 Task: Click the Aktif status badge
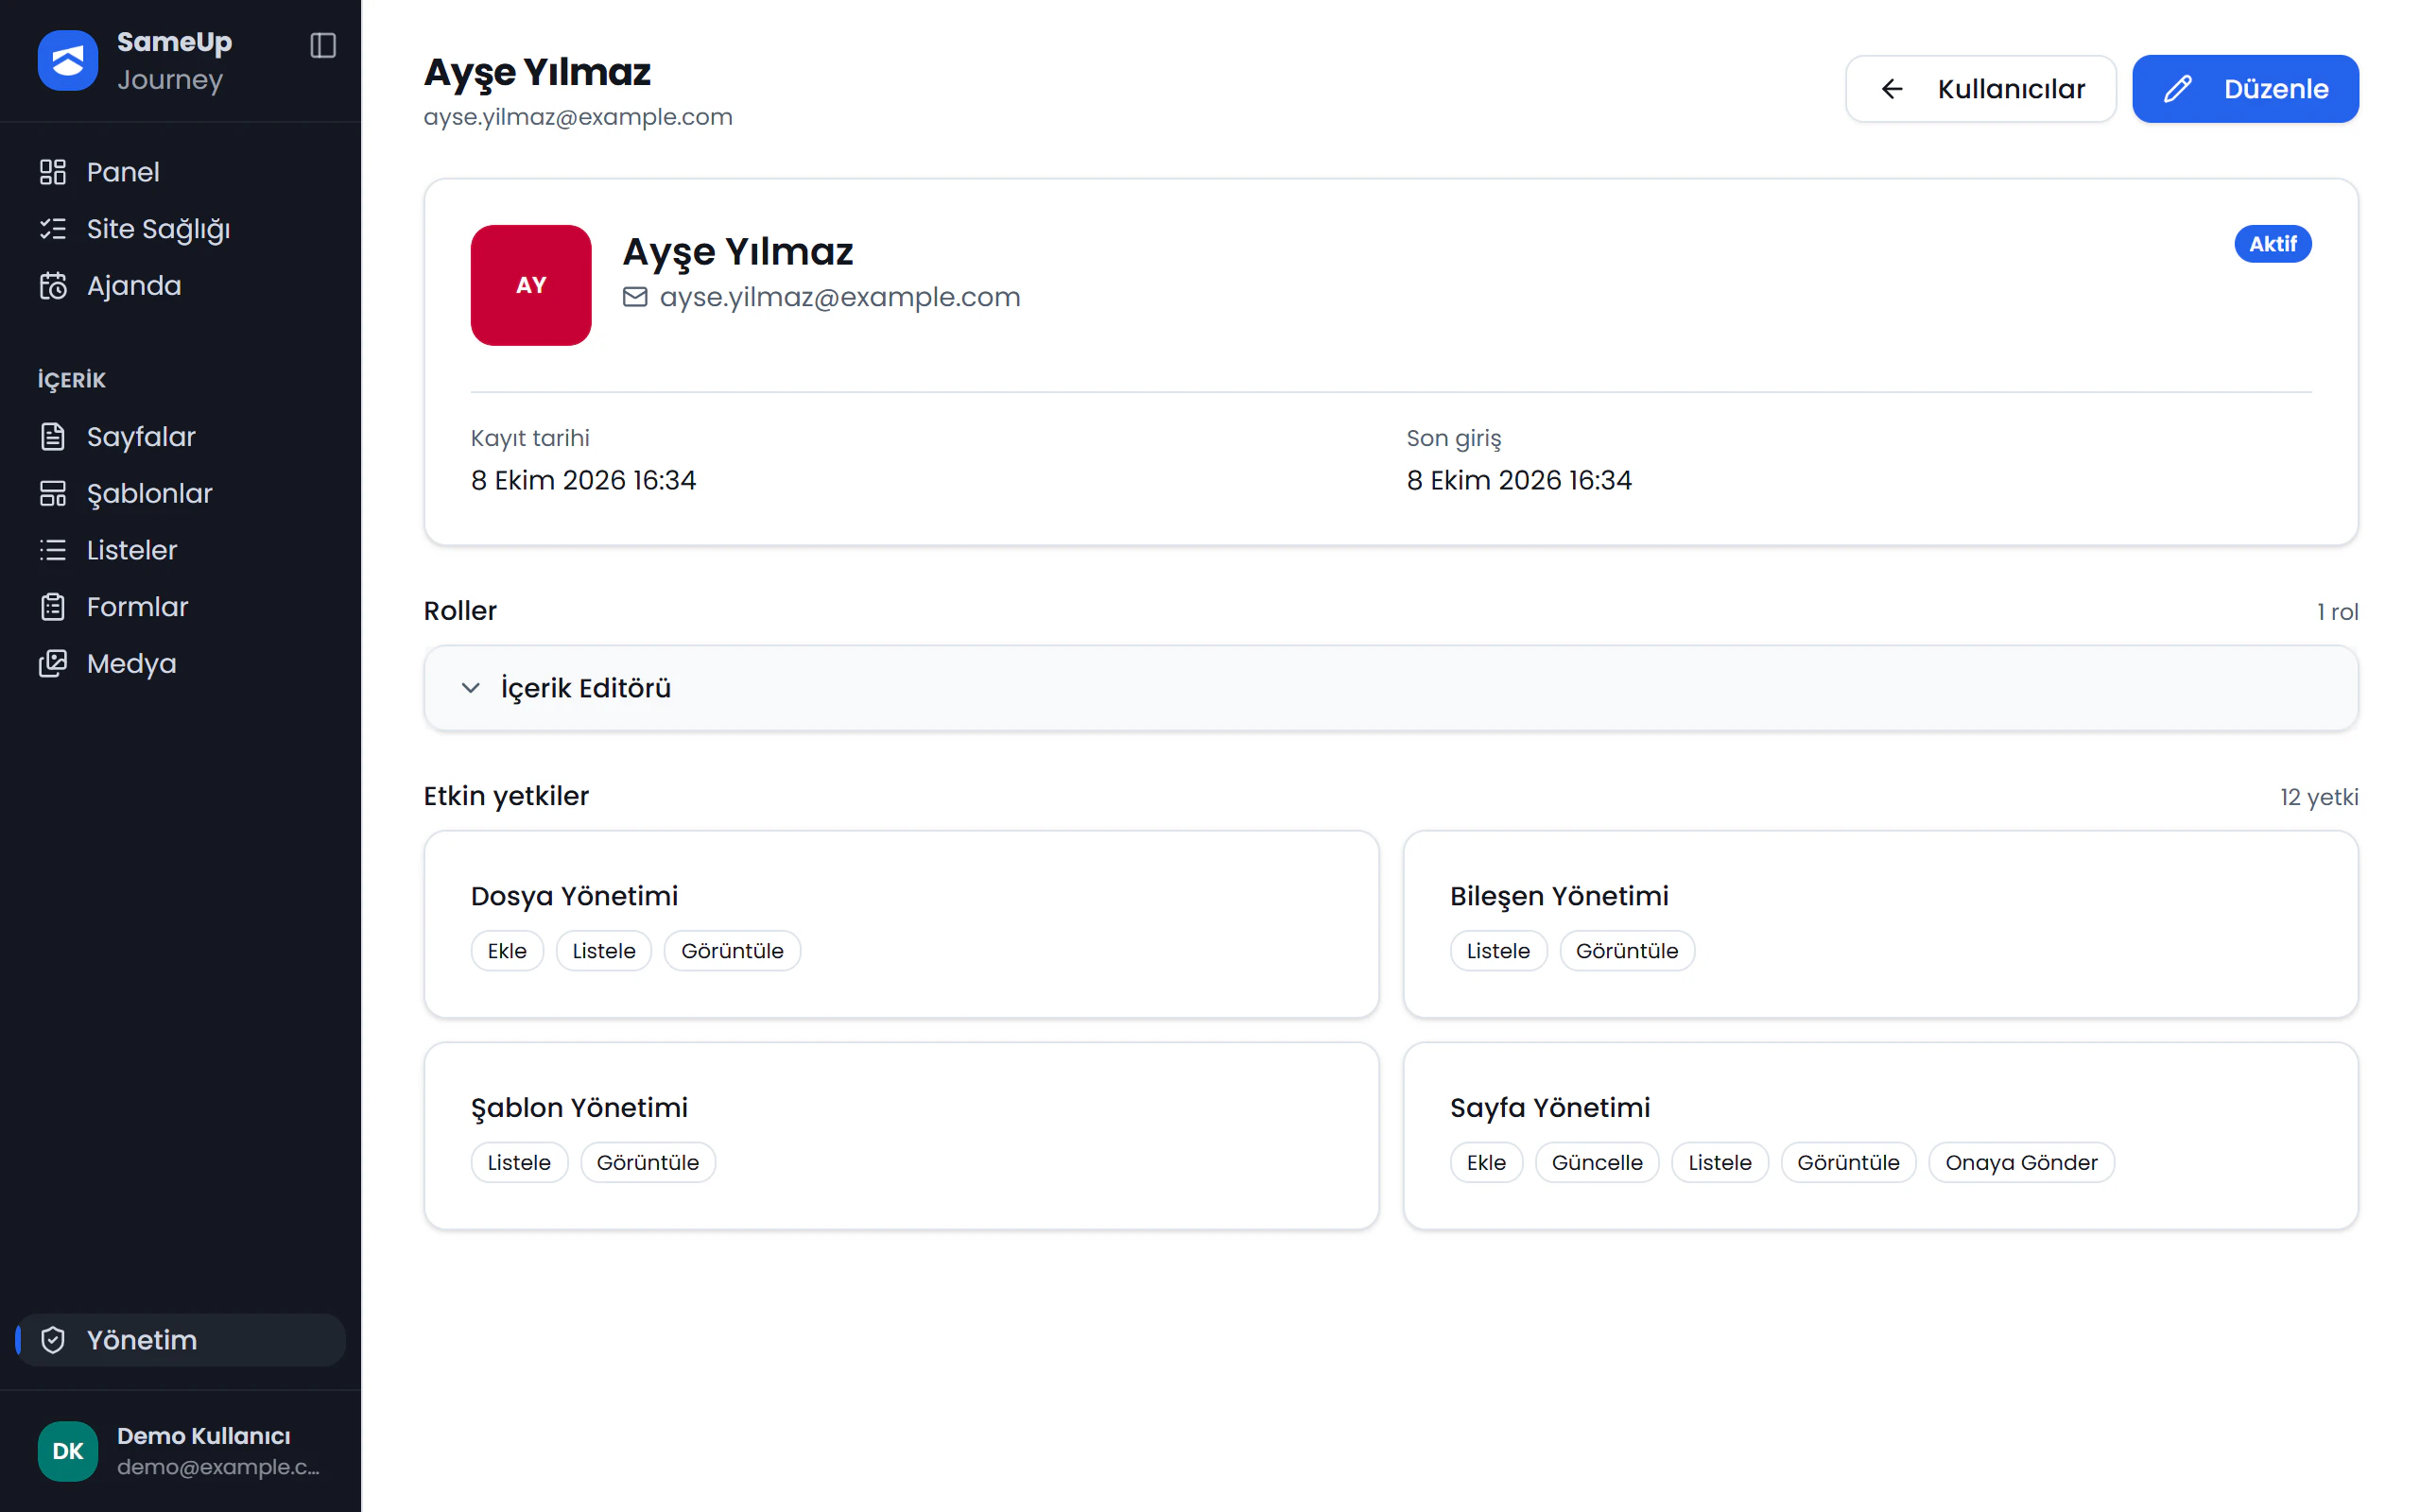click(x=2272, y=244)
